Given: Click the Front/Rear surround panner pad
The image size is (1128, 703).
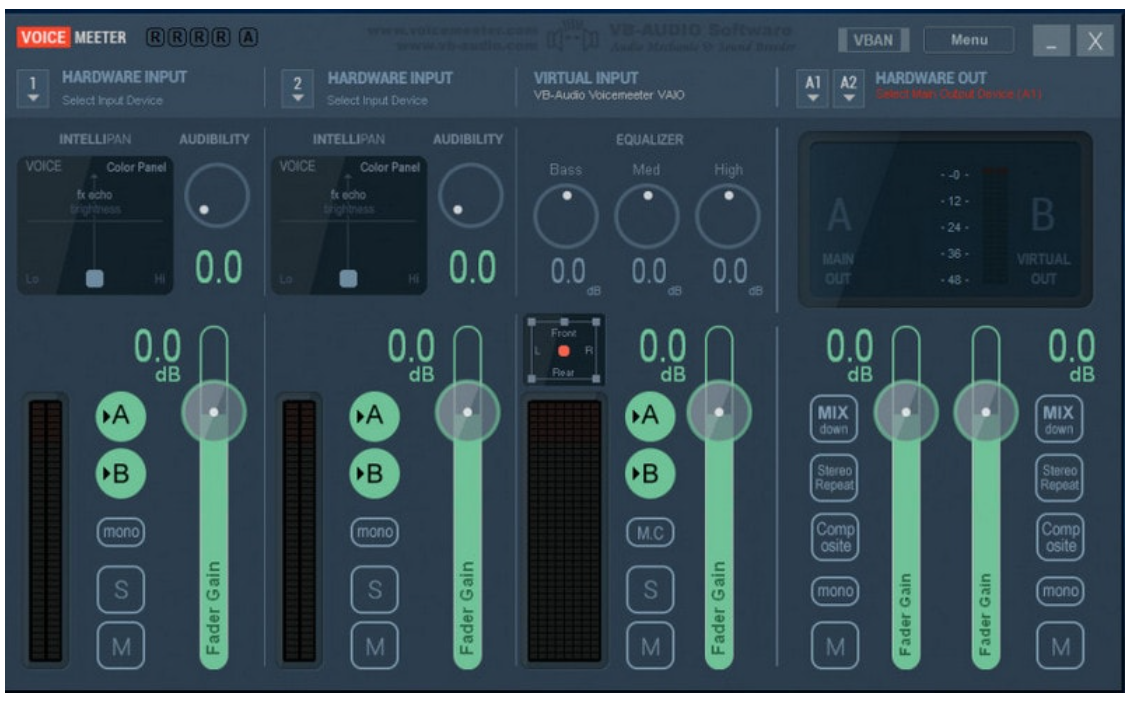Looking at the screenshot, I should click(564, 351).
